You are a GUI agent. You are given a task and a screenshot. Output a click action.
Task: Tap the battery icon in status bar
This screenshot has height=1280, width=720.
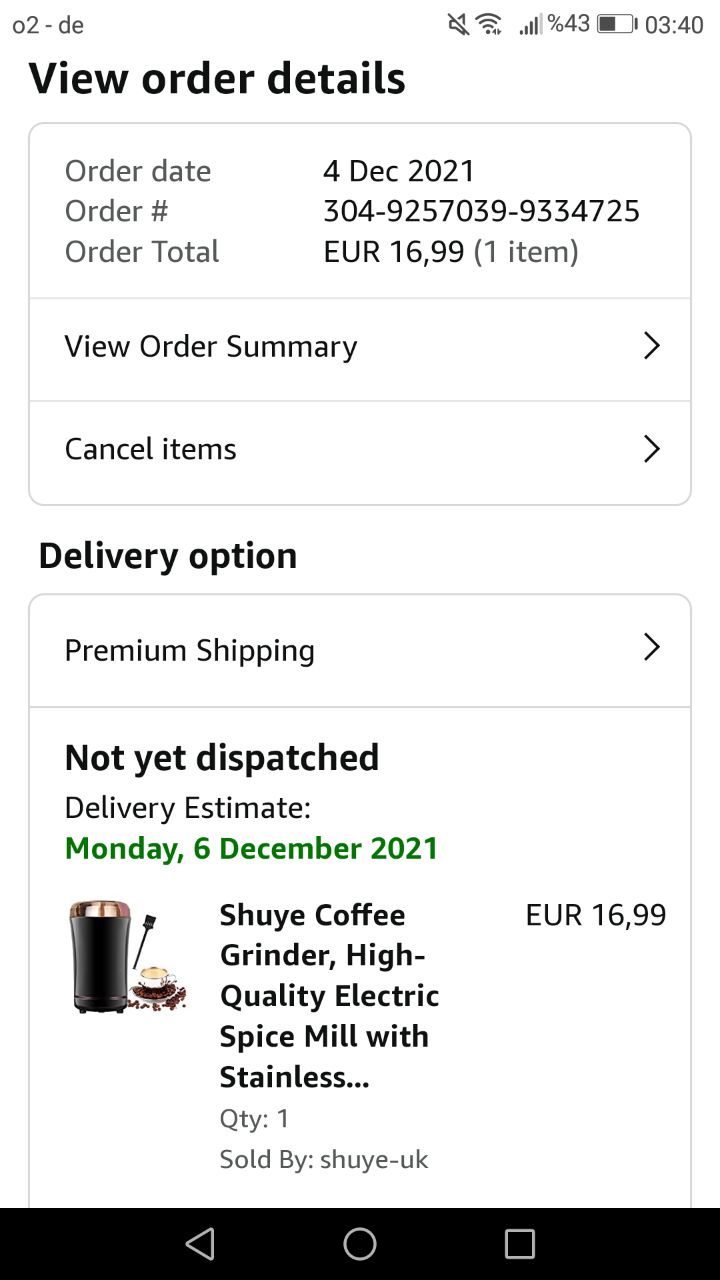[x=617, y=25]
